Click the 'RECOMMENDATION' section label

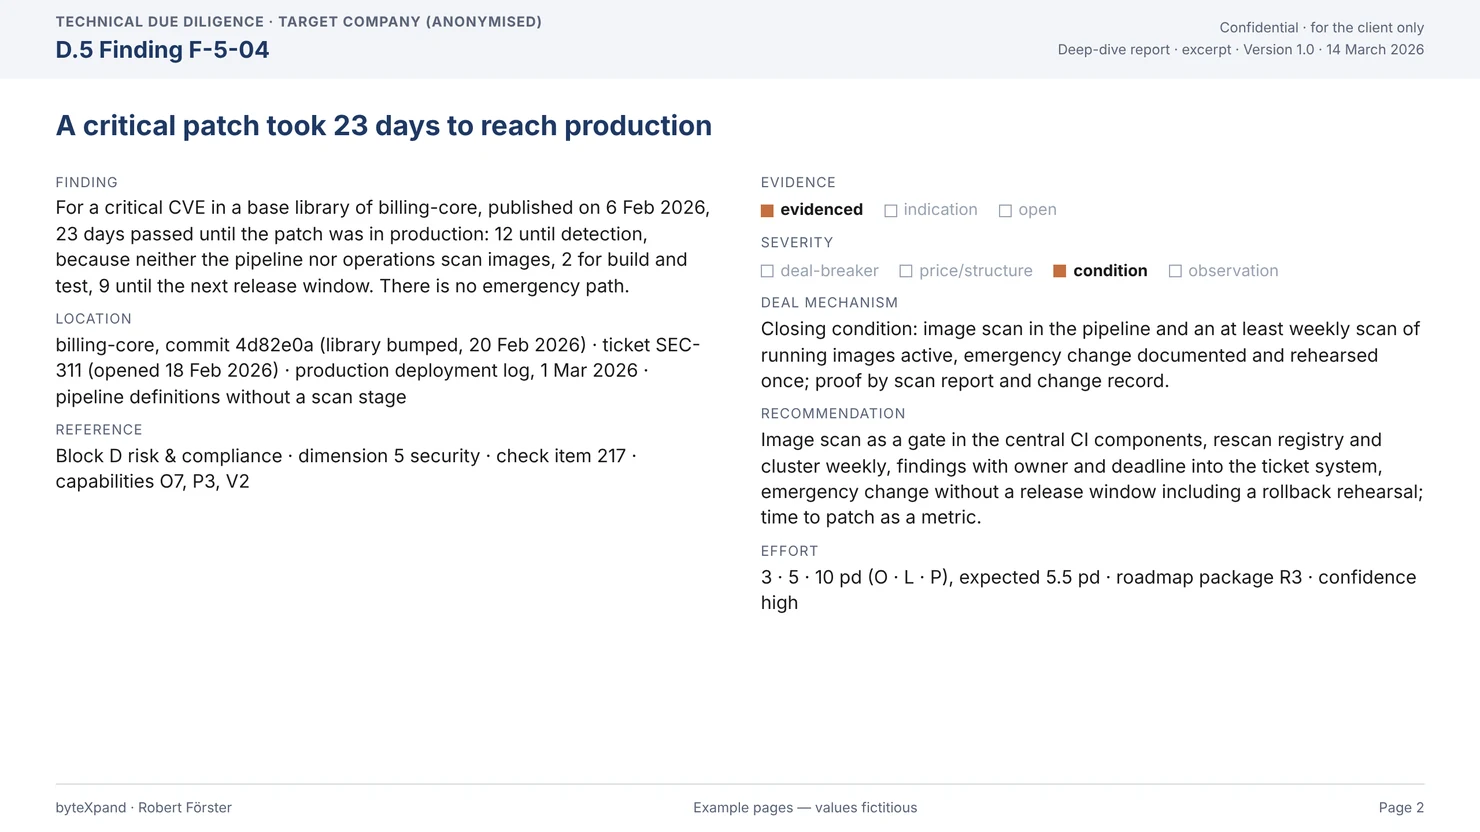pos(833,414)
